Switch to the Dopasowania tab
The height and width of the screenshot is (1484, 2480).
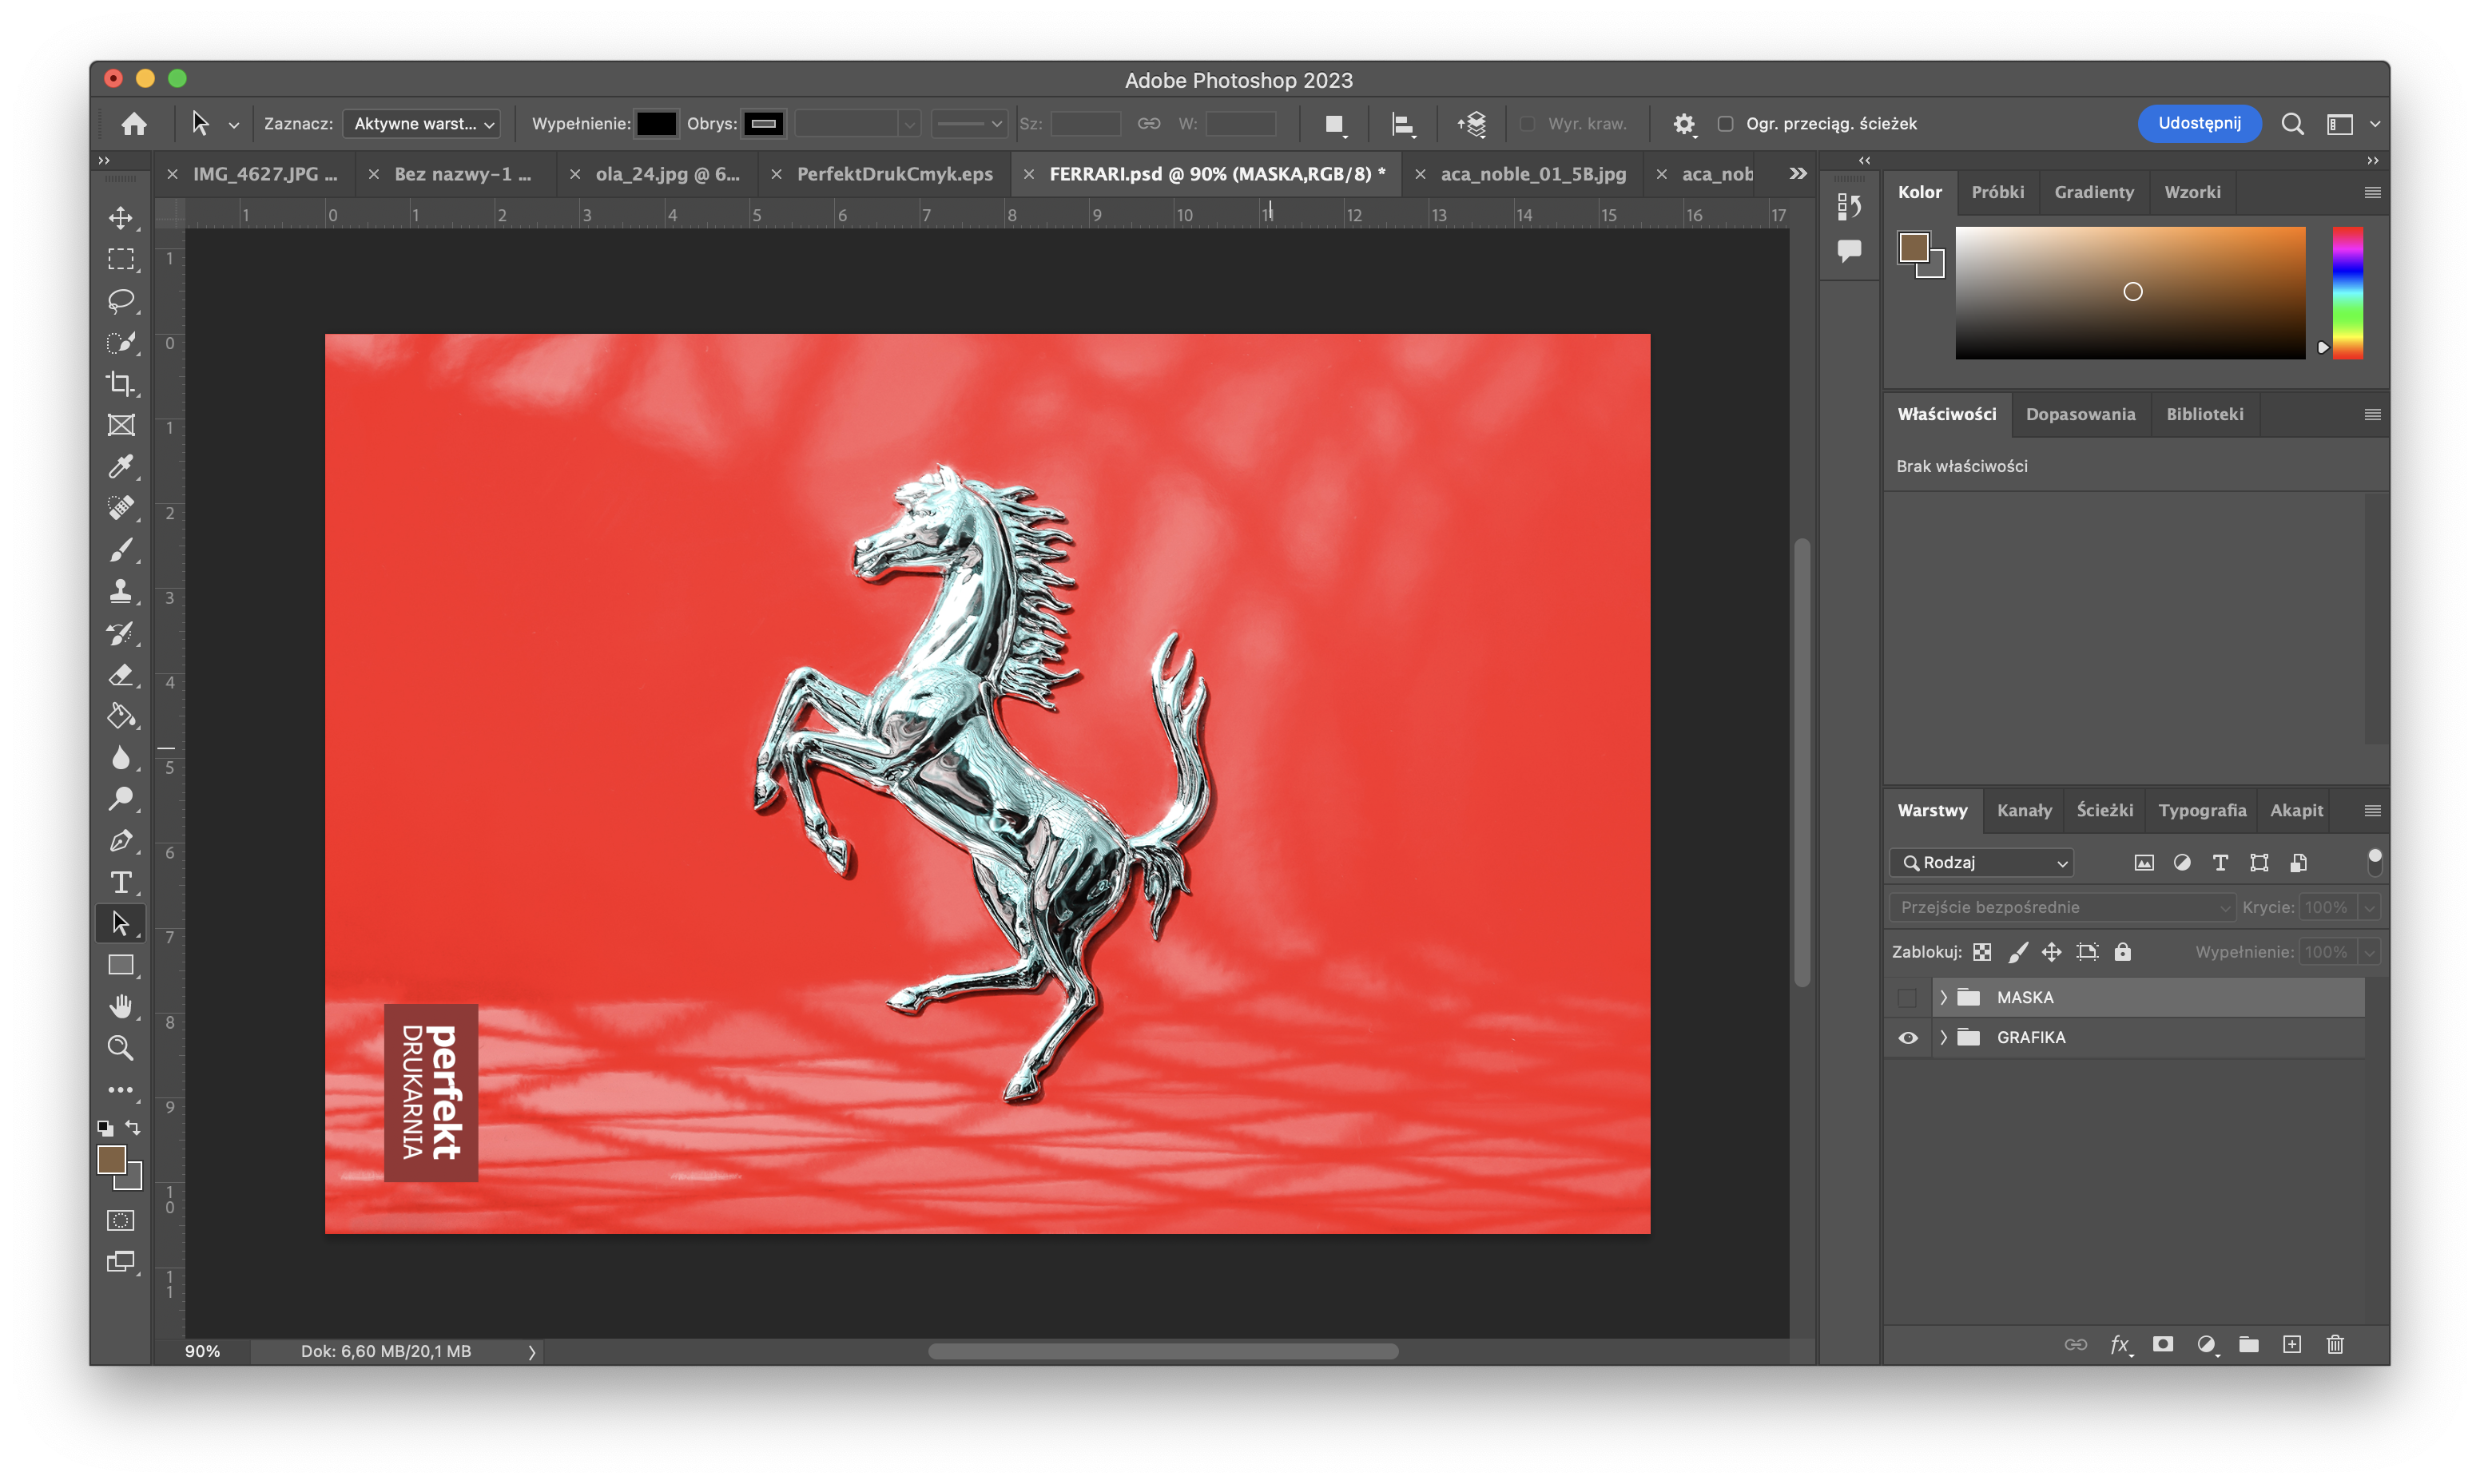coord(2081,415)
